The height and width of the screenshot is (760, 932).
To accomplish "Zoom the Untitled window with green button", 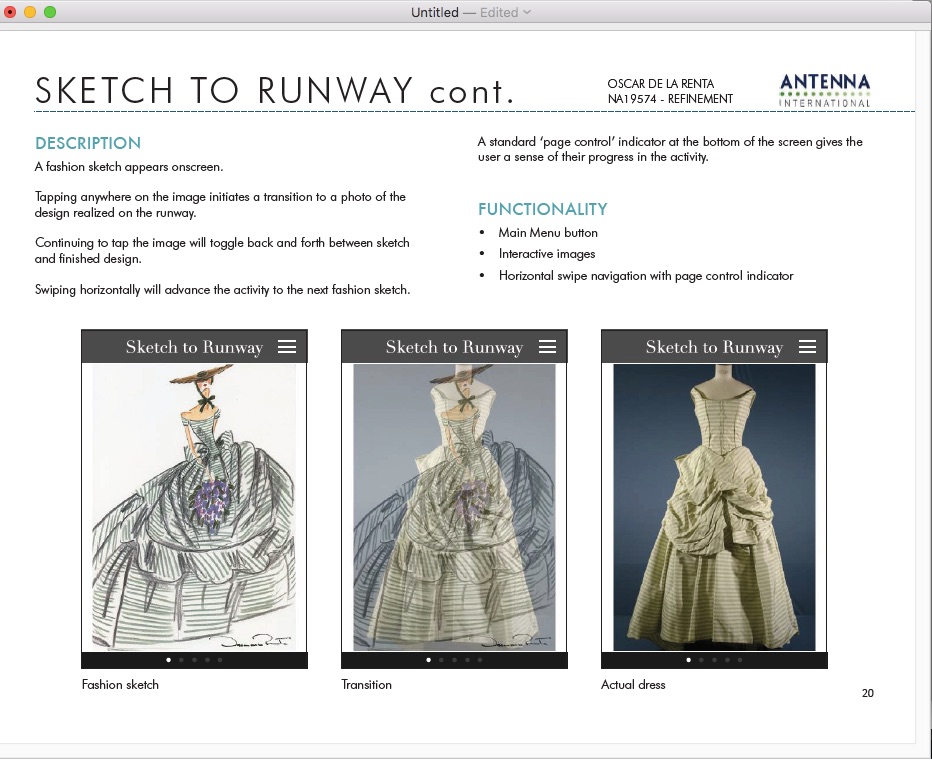I will click(x=50, y=12).
